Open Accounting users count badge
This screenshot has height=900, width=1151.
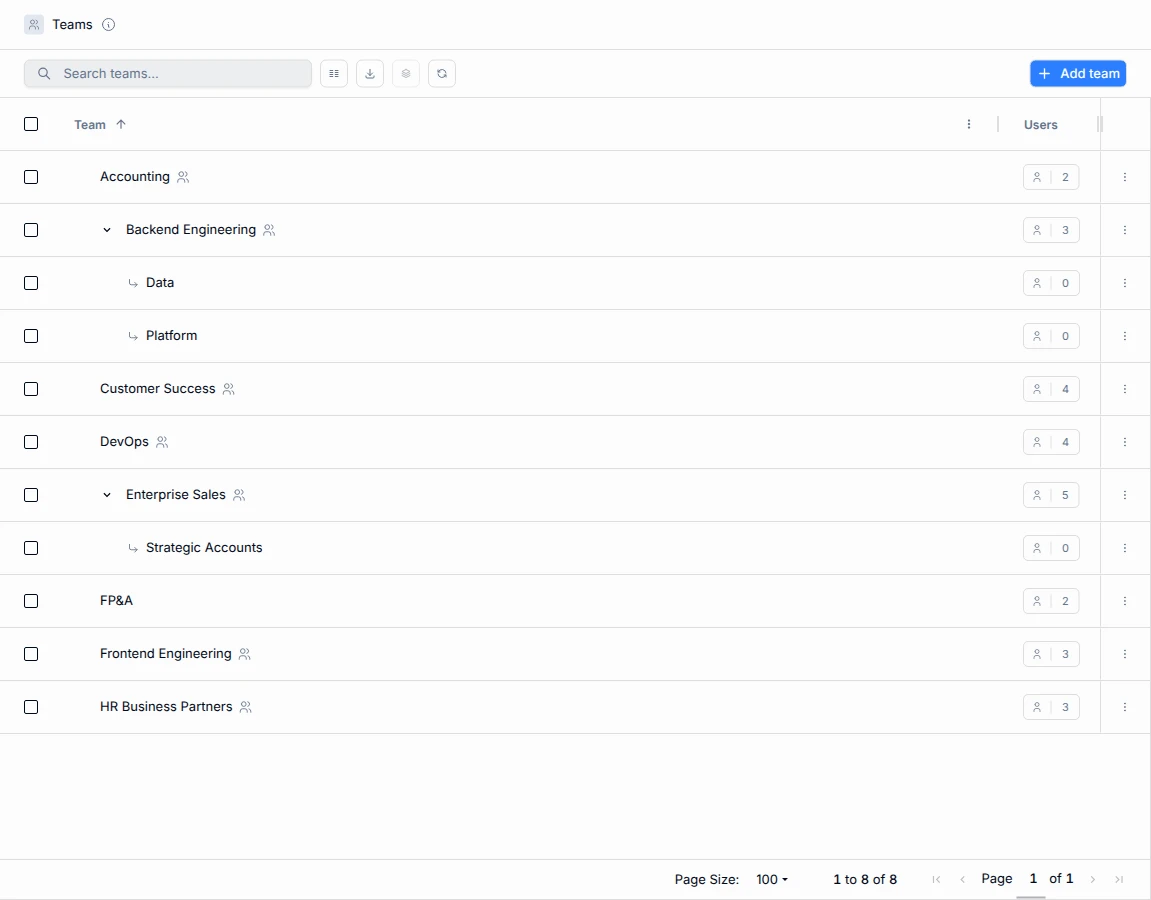point(1051,177)
